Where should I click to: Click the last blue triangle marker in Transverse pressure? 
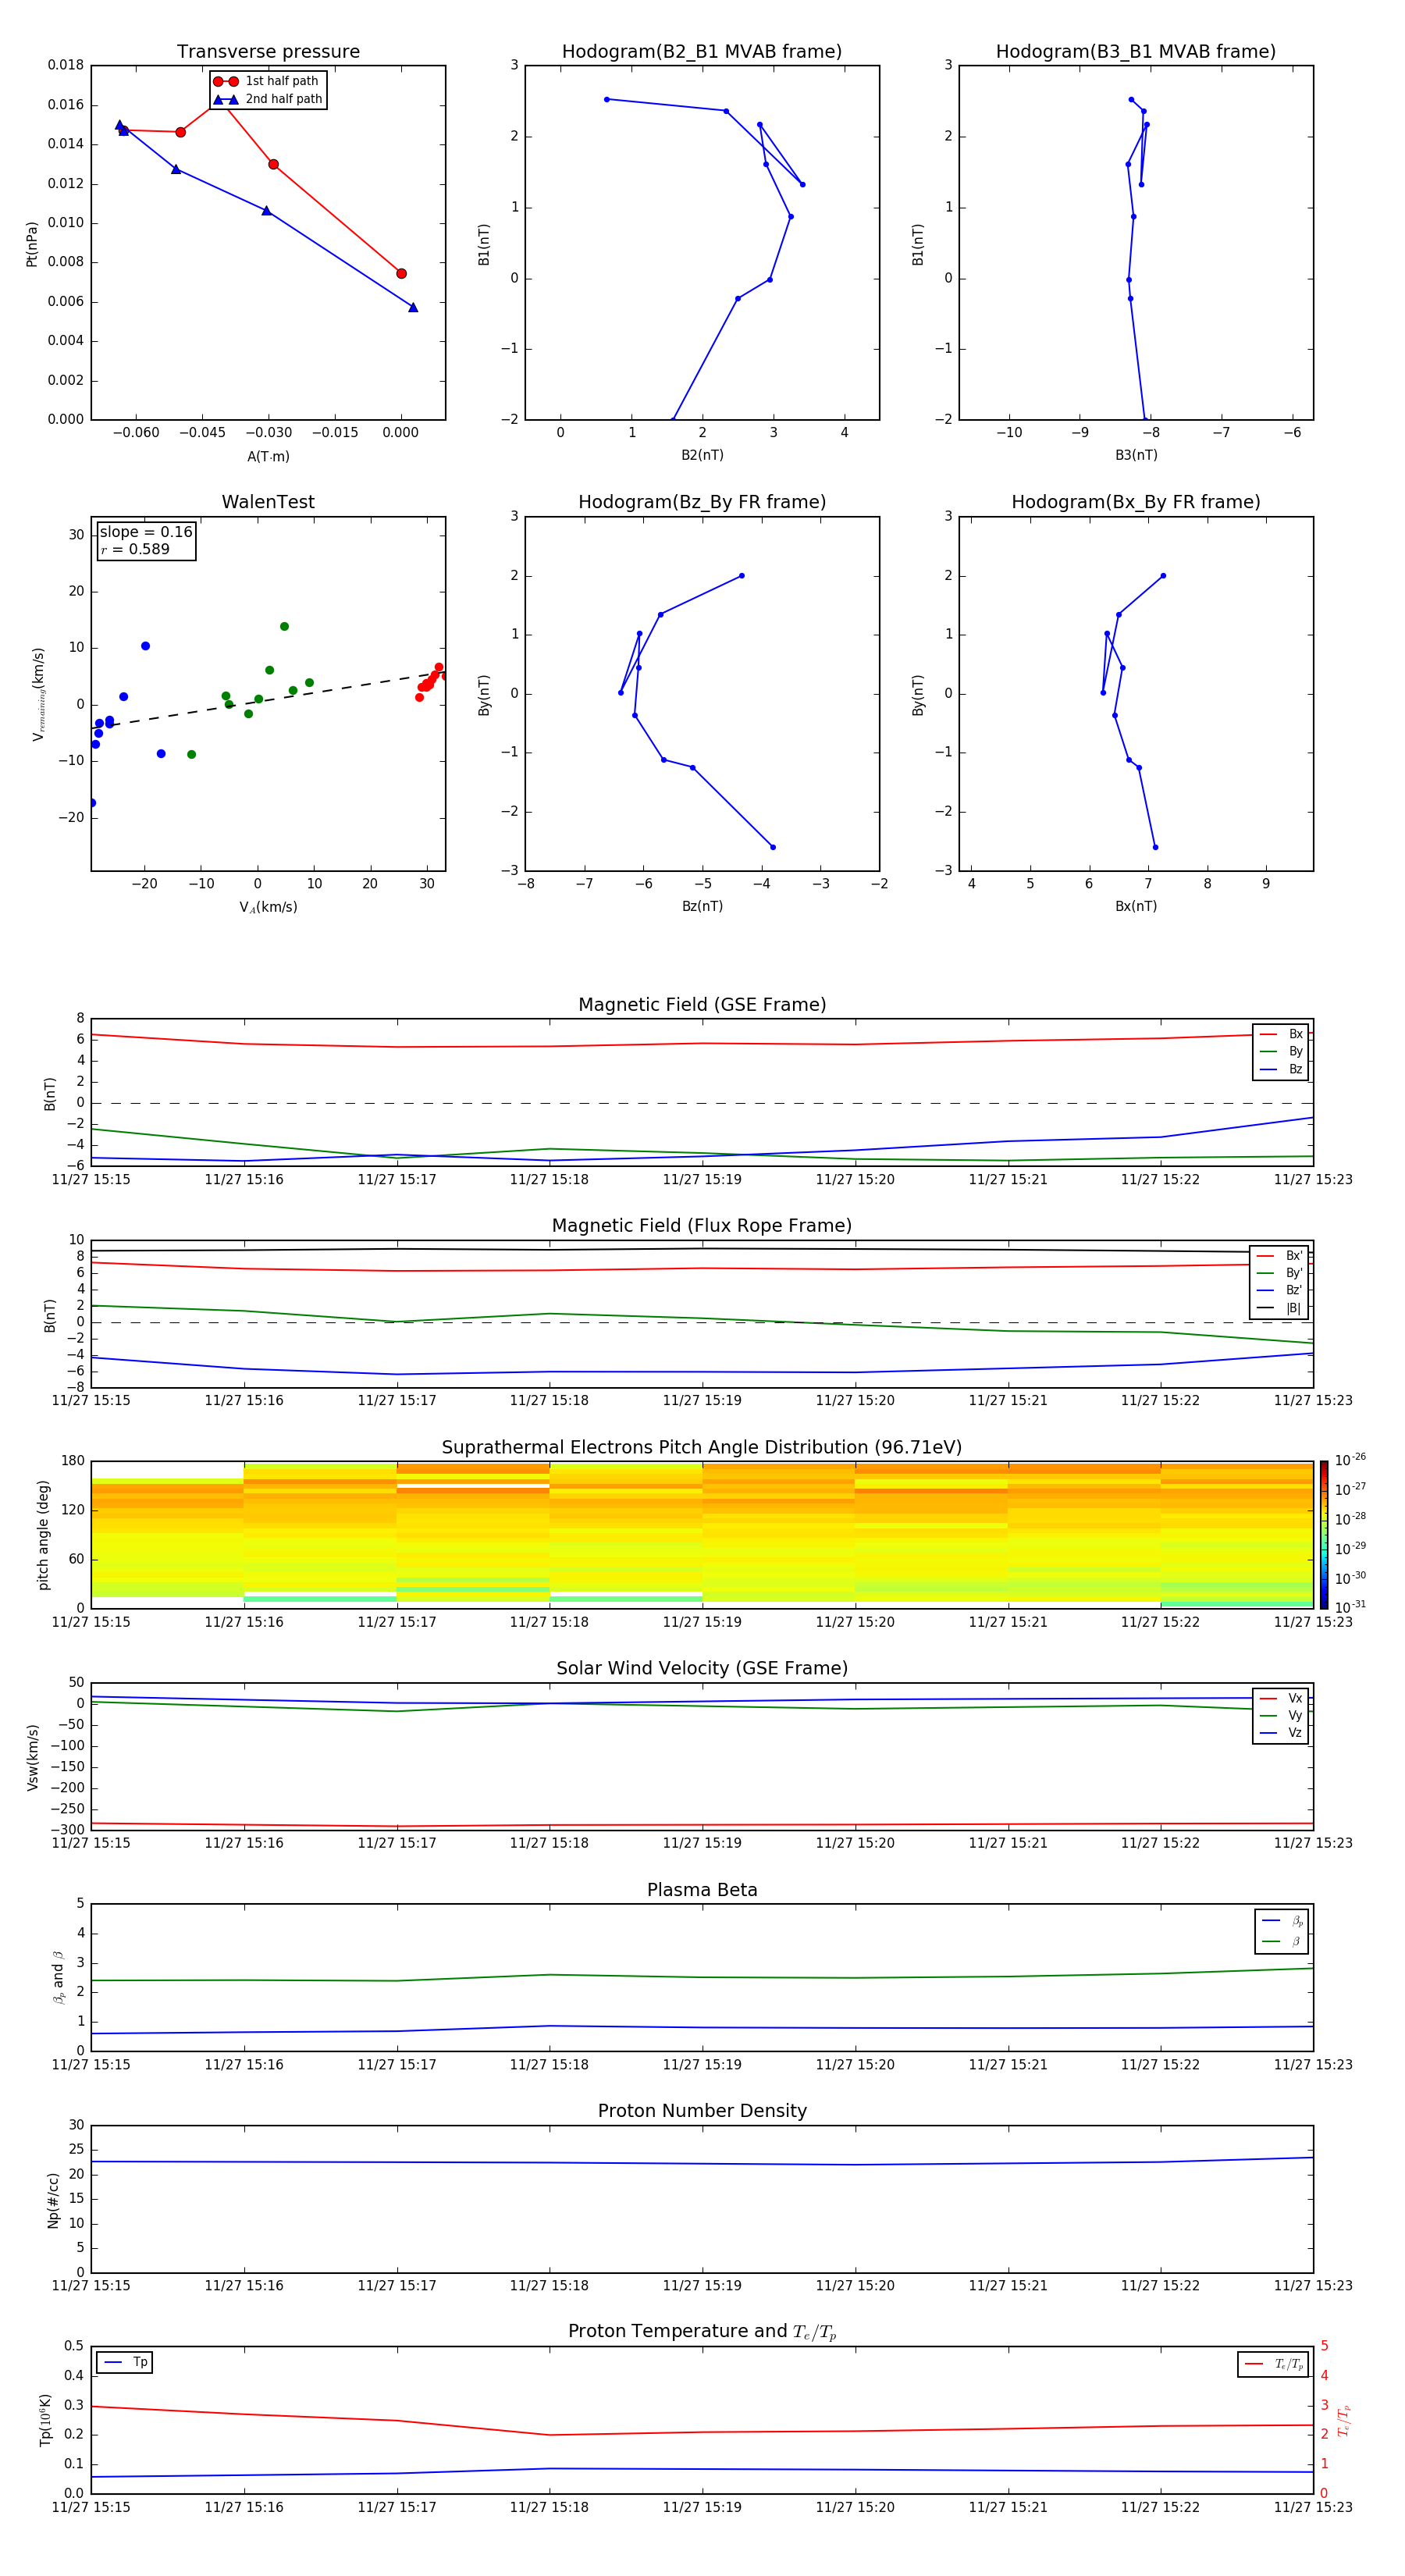tap(413, 307)
